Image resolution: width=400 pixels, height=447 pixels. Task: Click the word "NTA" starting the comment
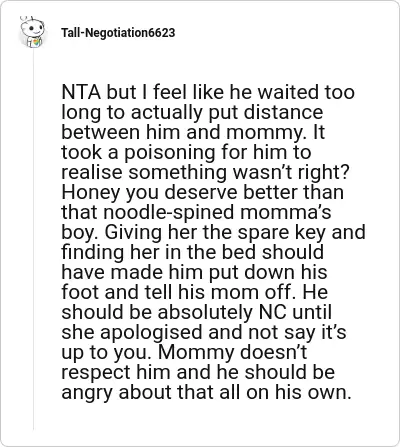[x=81, y=92]
